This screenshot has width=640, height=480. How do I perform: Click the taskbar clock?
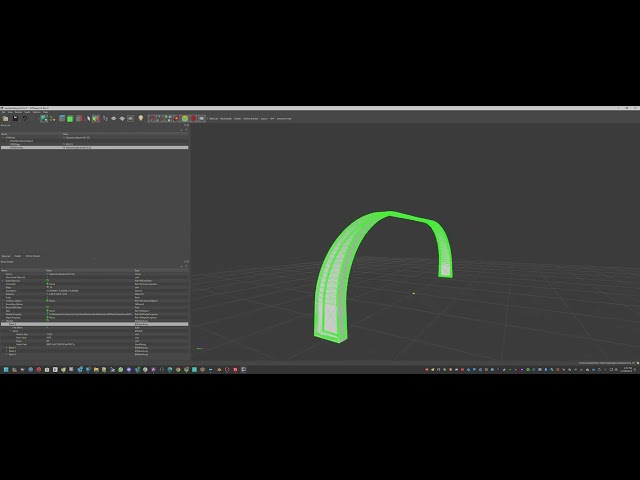tap(627, 369)
